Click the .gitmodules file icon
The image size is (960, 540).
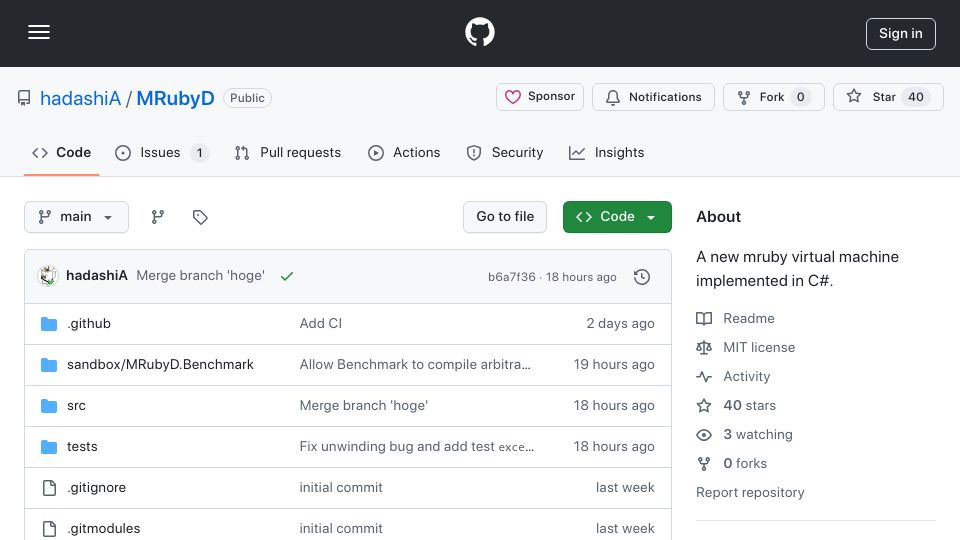49,528
